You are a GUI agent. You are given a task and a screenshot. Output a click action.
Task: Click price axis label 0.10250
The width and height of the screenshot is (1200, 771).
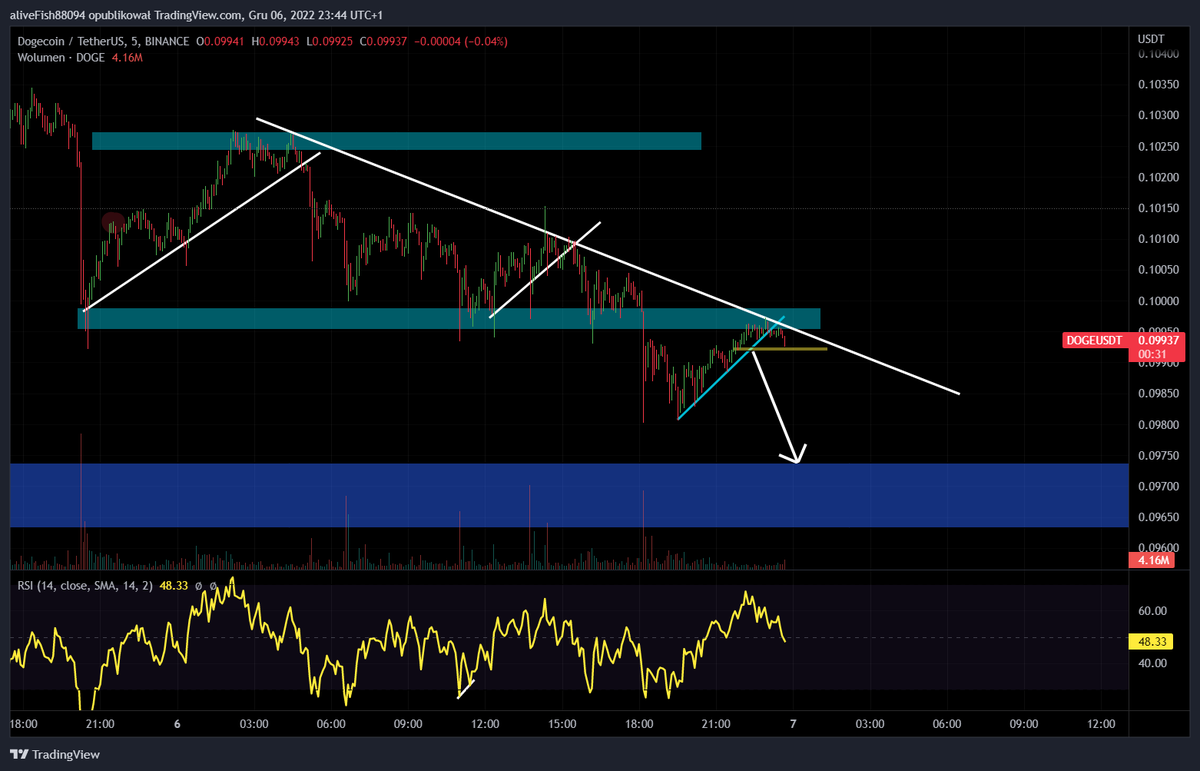coord(1156,147)
